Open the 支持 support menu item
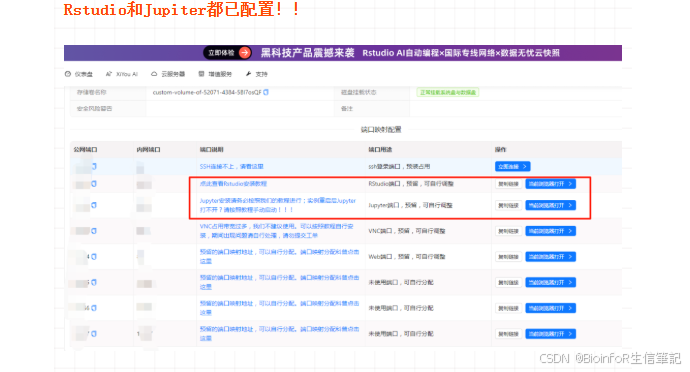Screen dimensions: 690x372 tap(257, 74)
